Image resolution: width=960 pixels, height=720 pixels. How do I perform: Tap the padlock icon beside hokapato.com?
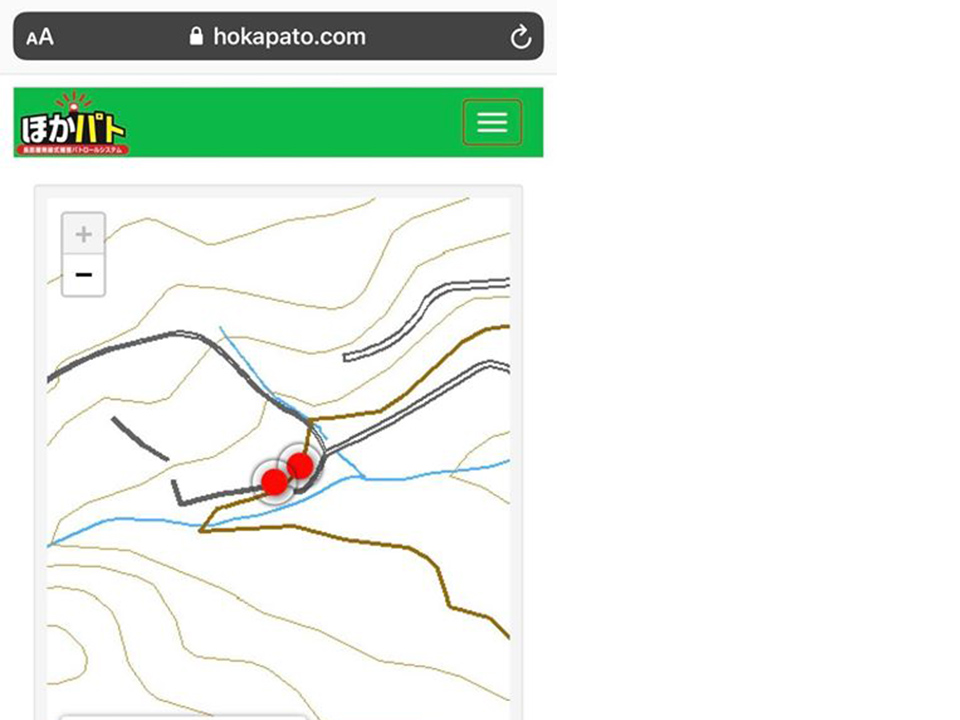(x=196, y=36)
